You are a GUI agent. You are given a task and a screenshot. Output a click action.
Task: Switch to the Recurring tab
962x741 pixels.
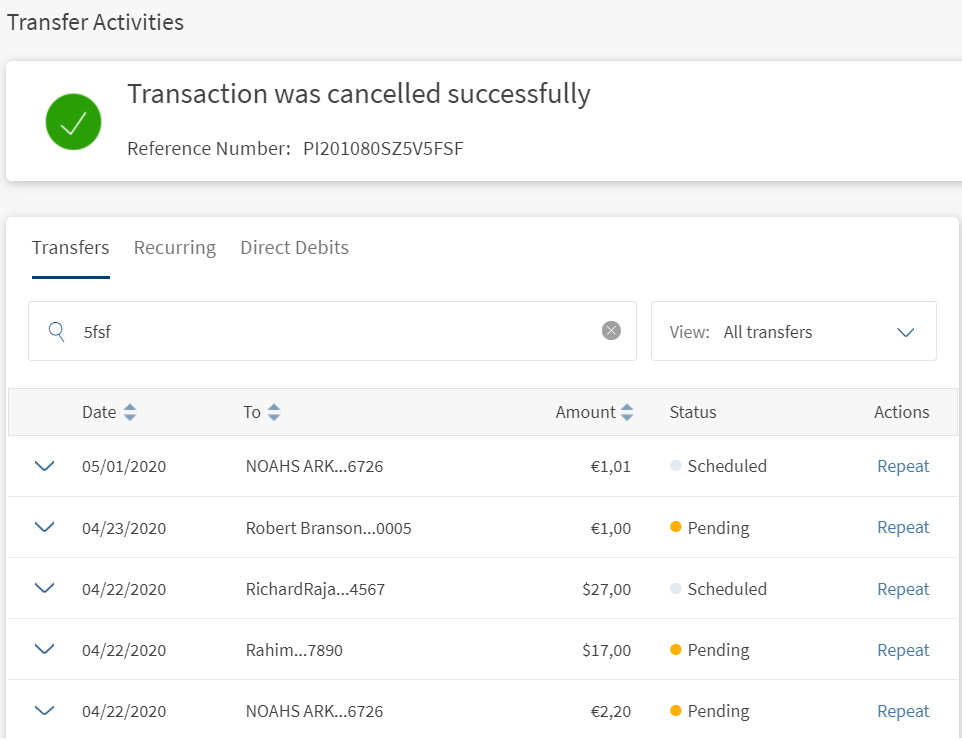click(x=175, y=248)
